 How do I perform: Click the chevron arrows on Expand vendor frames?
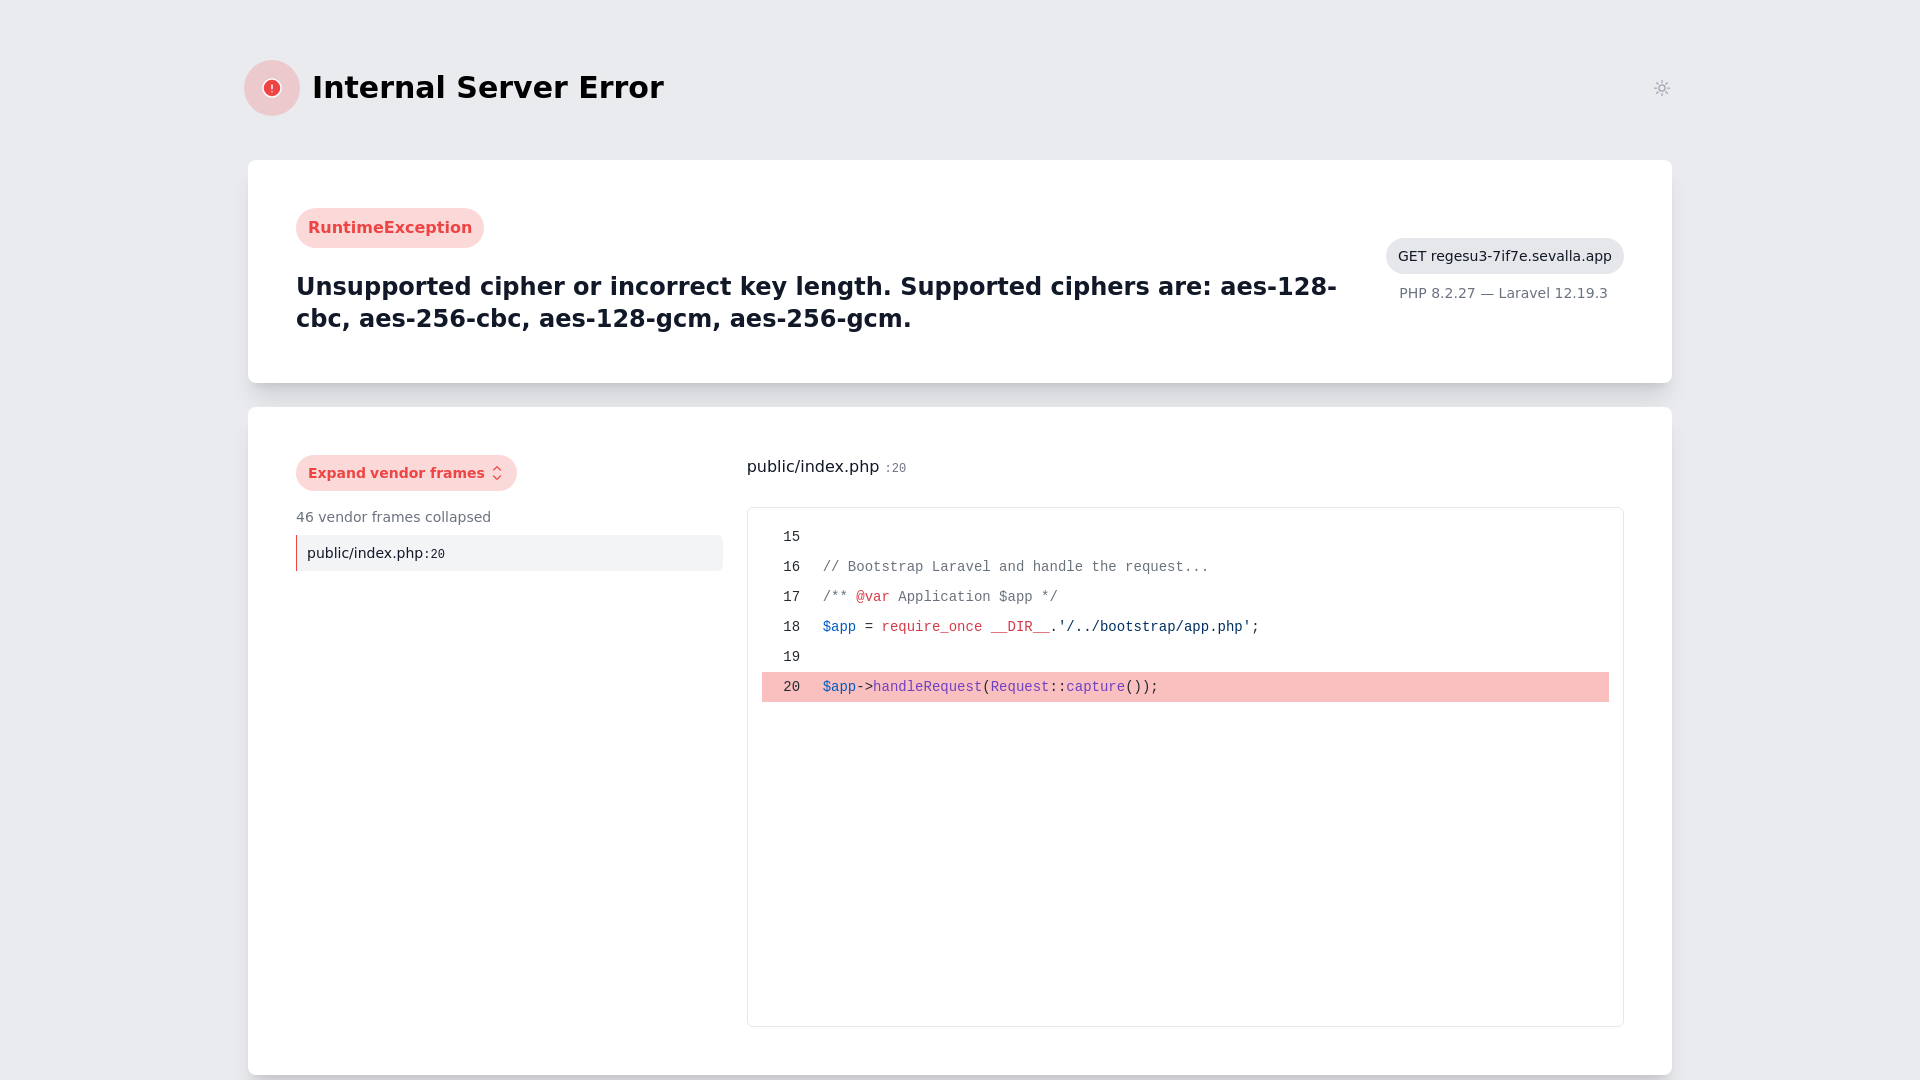[497, 473]
